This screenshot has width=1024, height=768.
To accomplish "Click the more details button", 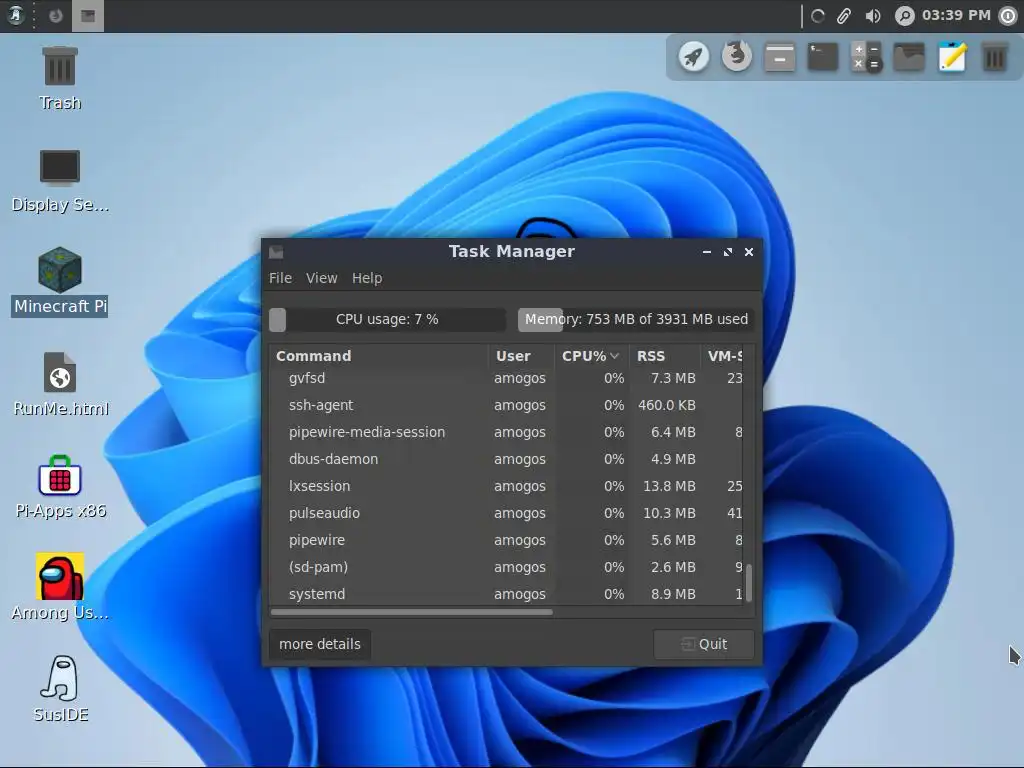I will pyautogui.click(x=320, y=644).
